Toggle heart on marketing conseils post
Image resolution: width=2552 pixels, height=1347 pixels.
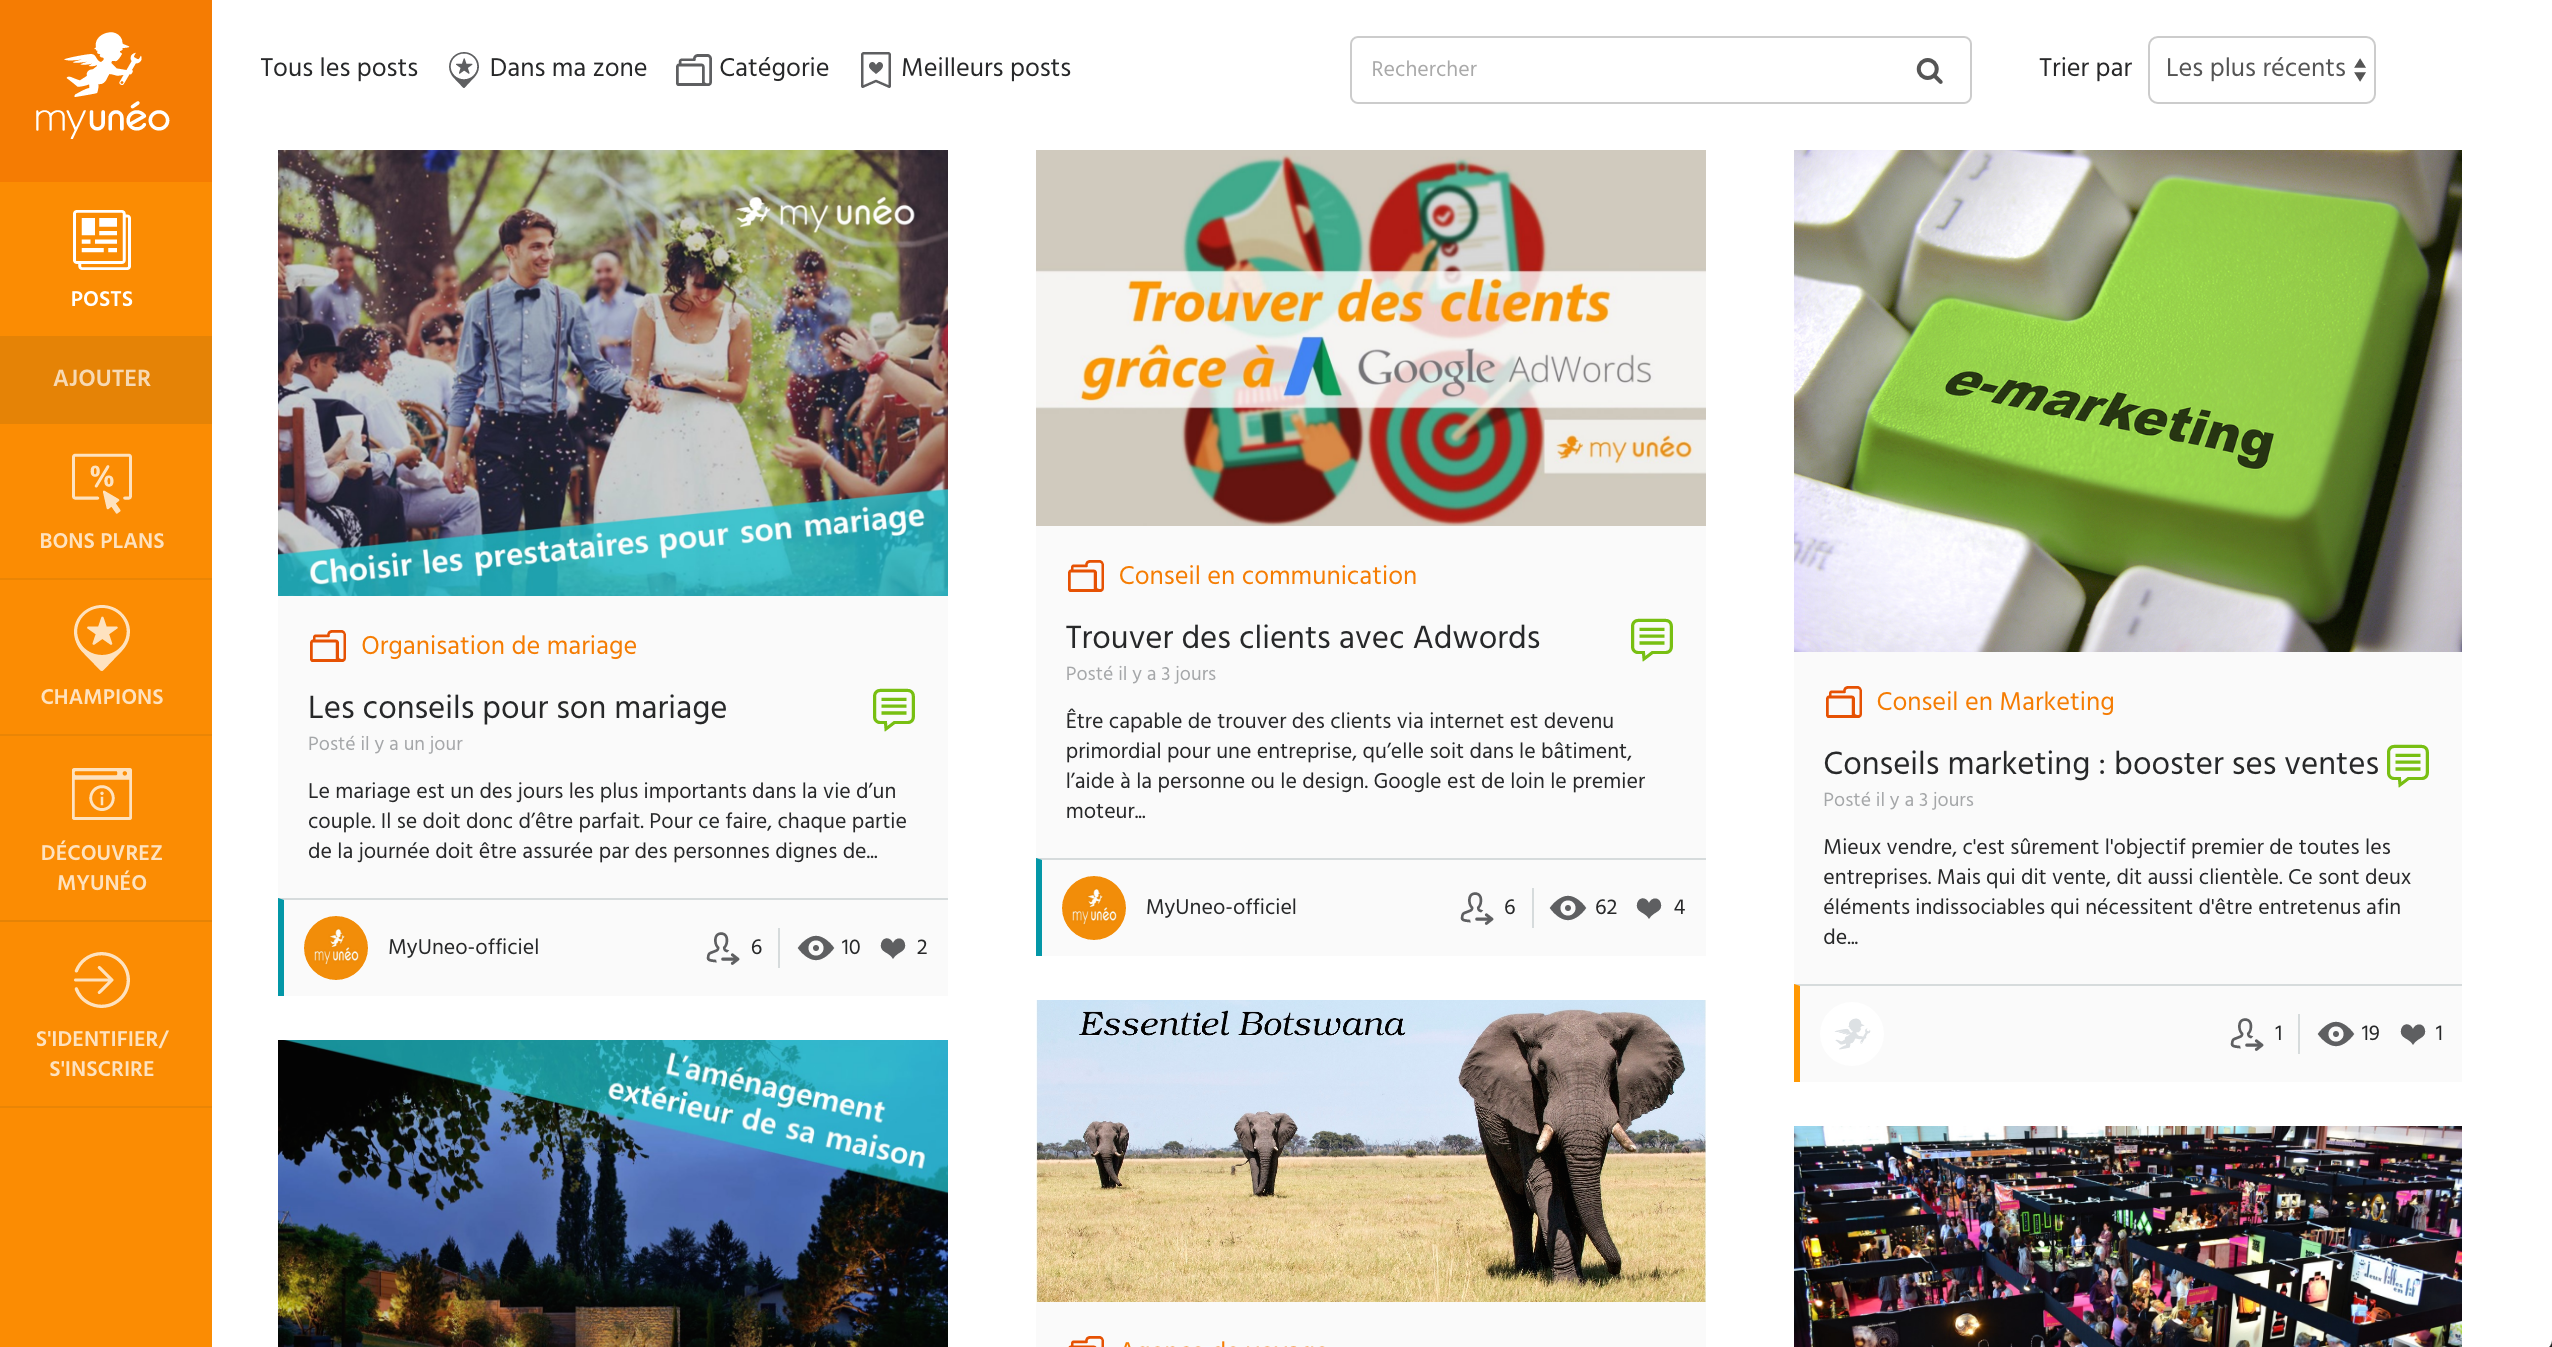click(2412, 1034)
